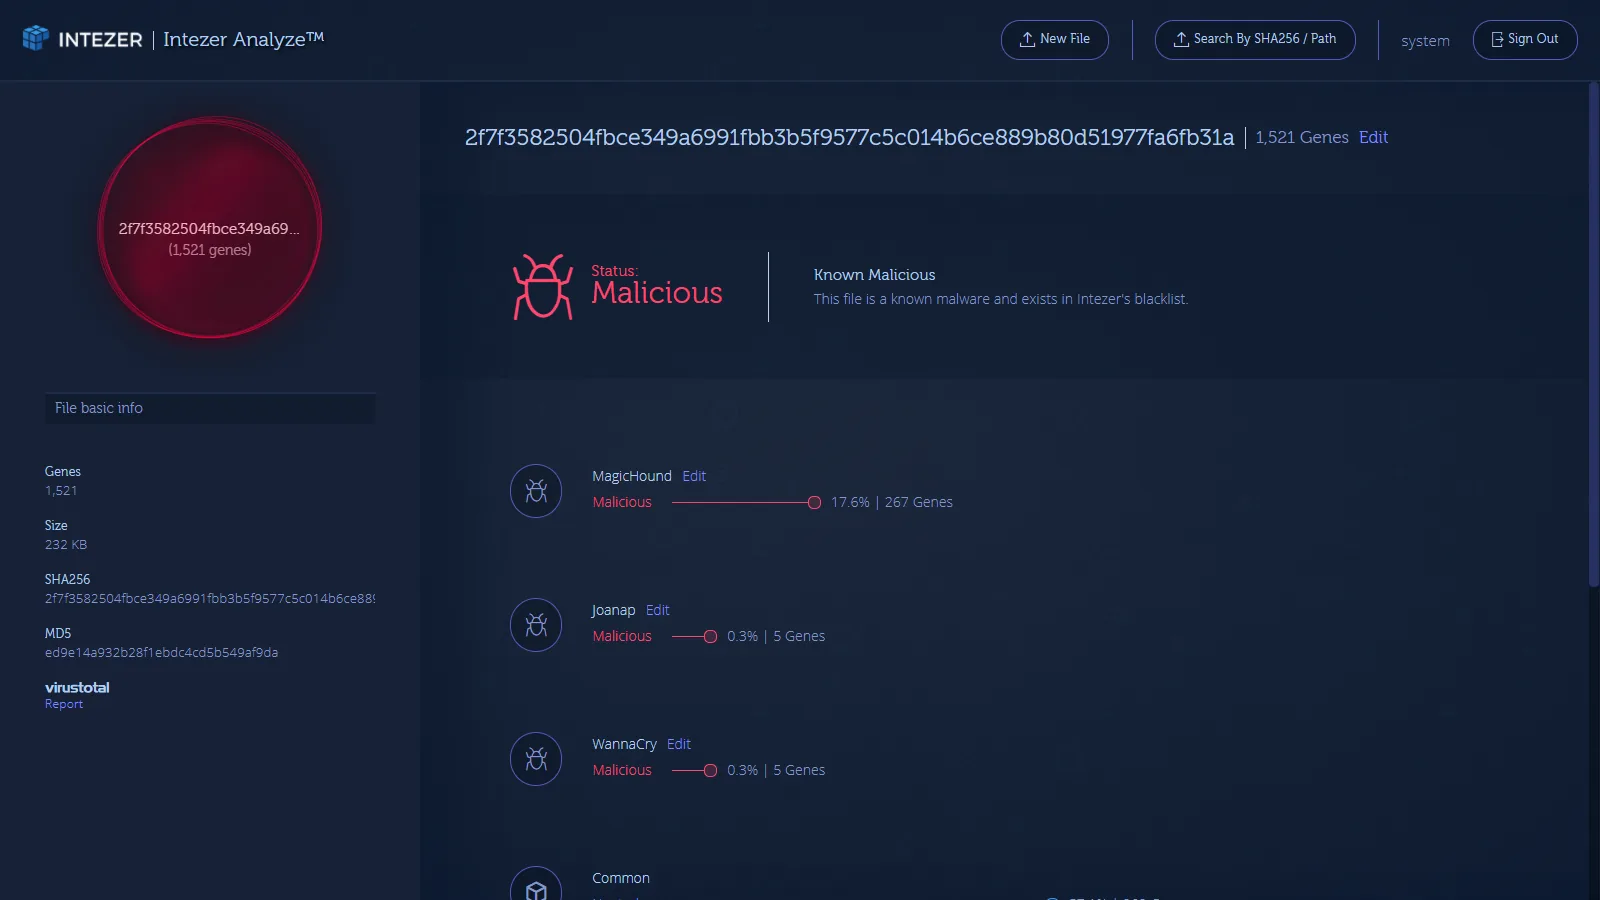
Task: Click the Status Malicious text
Action: (x=656, y=286)
